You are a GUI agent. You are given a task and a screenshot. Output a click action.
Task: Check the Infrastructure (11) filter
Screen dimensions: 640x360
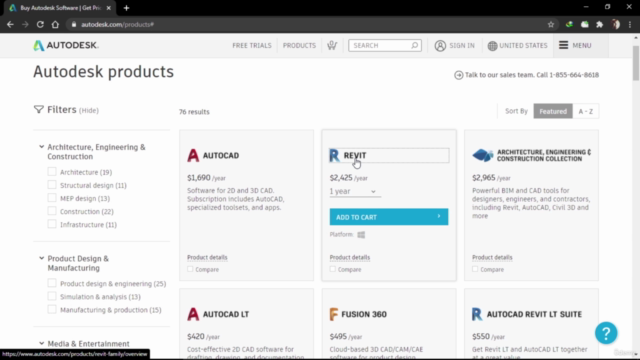click(x=52, y=224)
